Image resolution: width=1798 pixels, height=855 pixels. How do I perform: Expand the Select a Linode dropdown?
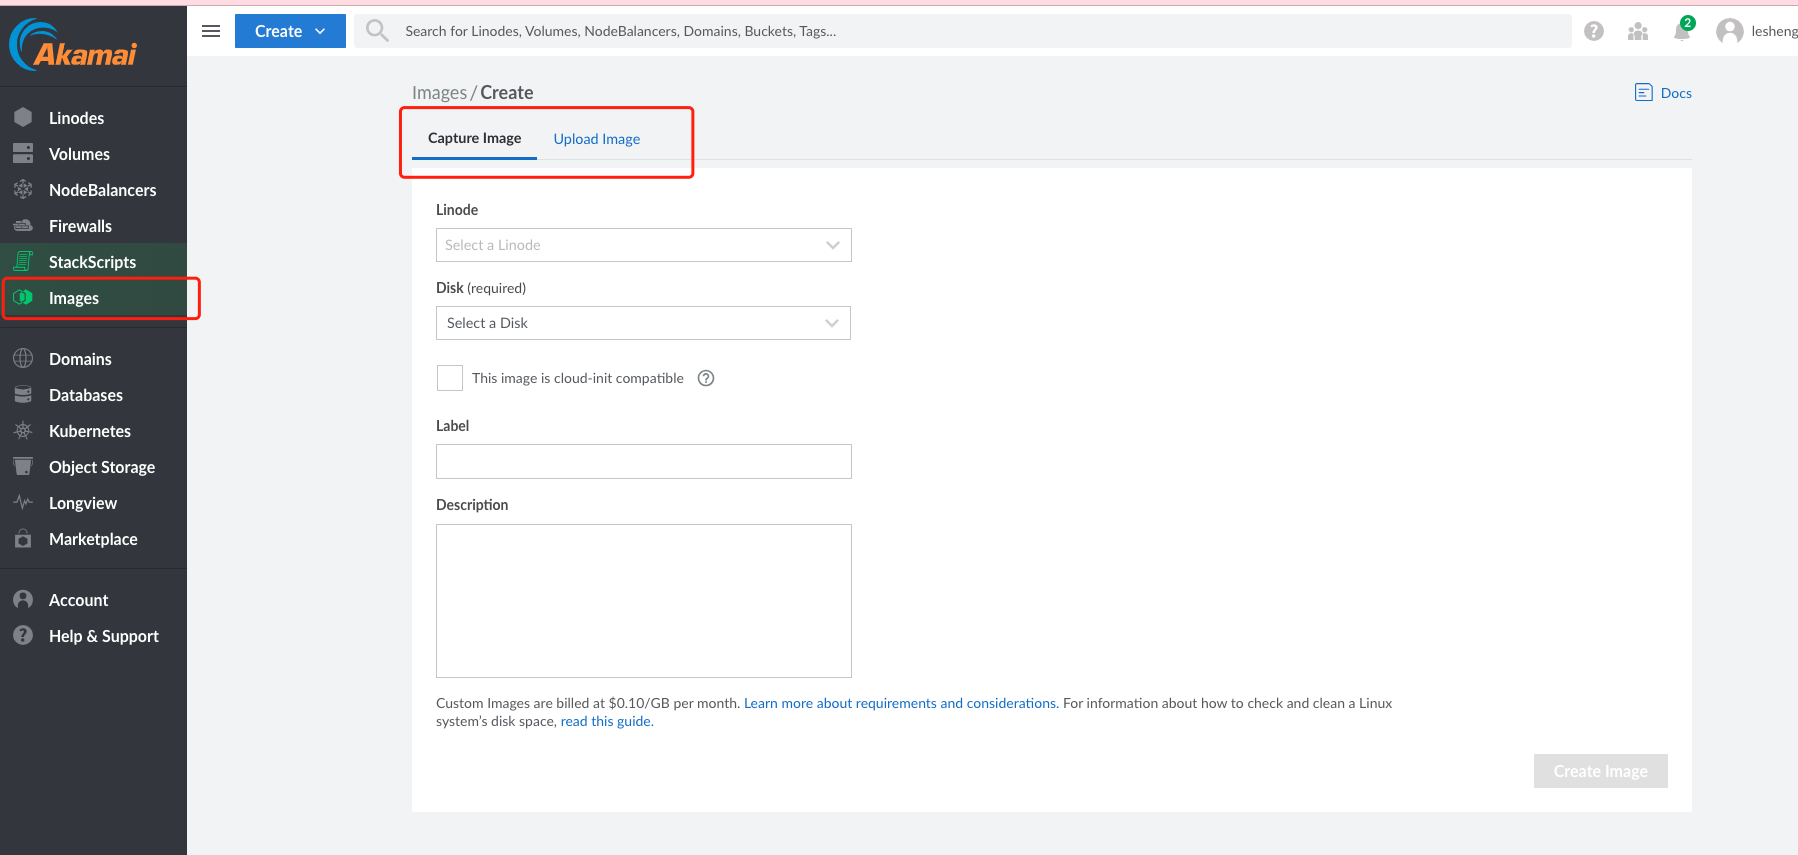(644, 245)
